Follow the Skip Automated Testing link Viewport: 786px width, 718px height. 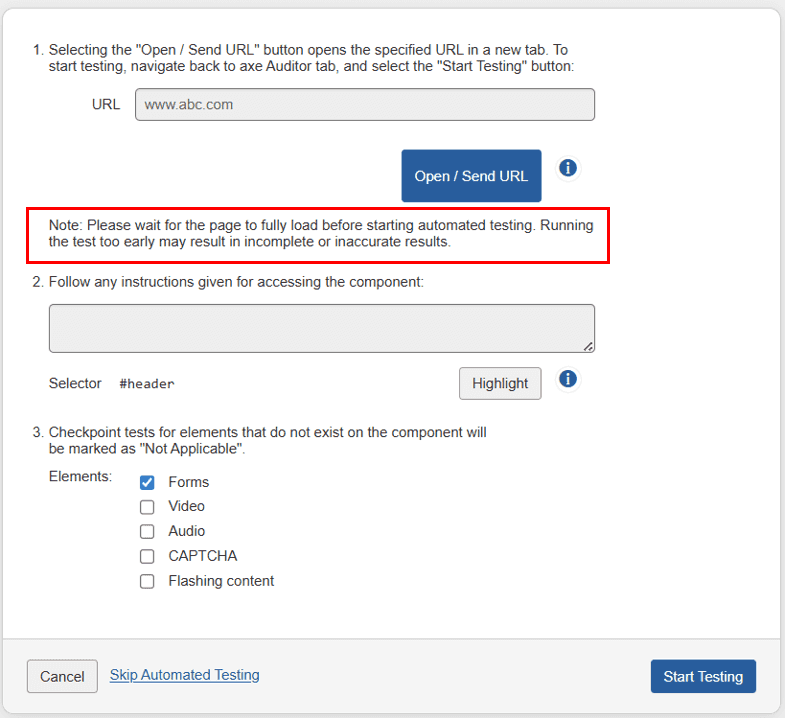tap(184, 675)
